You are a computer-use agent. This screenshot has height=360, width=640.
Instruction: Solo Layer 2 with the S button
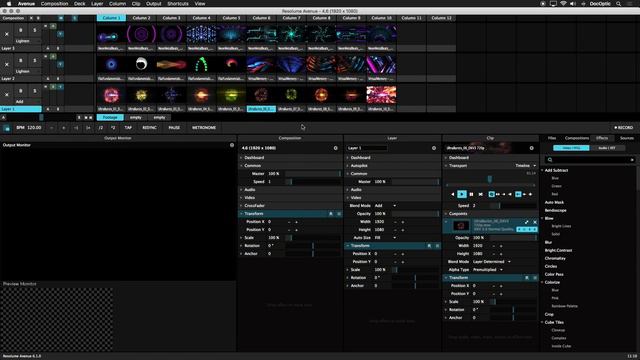tap(35, 60)
